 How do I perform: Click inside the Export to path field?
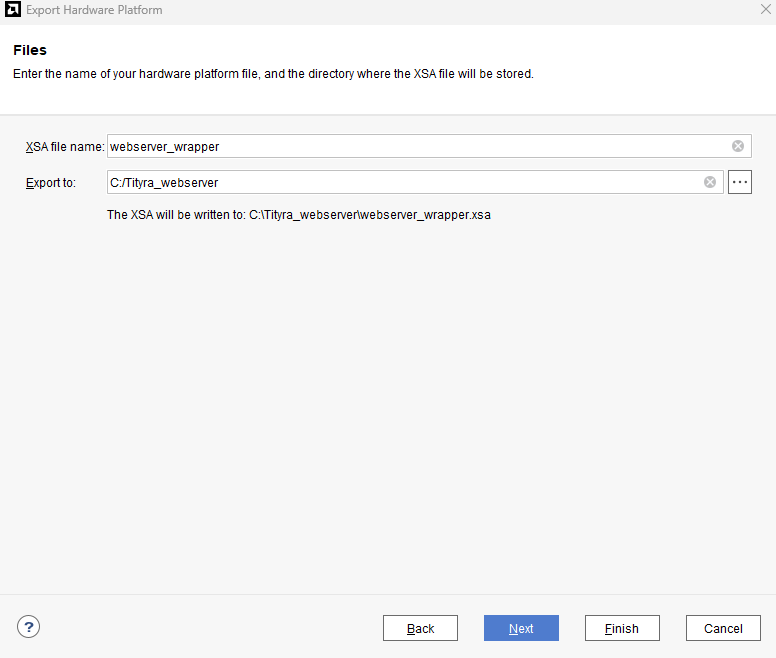tap(400, 182)
